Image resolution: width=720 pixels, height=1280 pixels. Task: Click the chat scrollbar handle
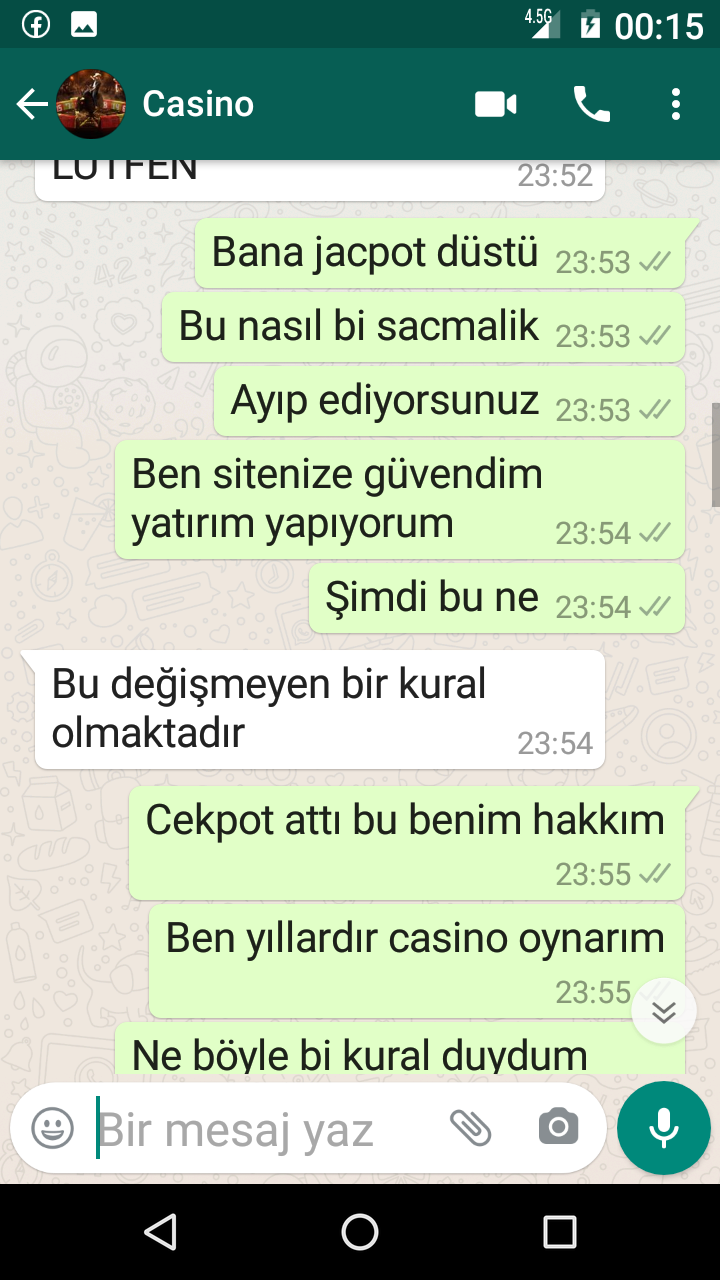tap(715, 455)
